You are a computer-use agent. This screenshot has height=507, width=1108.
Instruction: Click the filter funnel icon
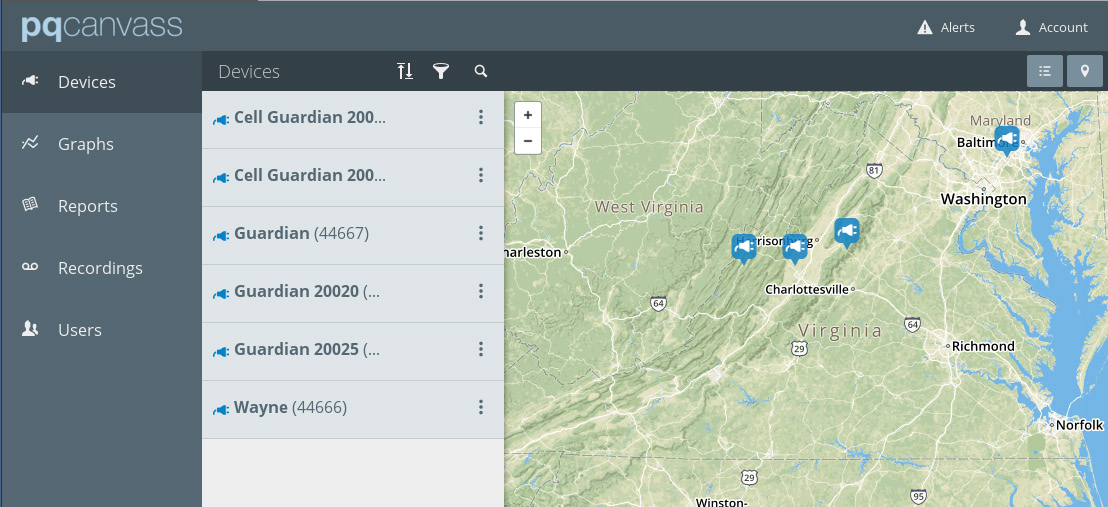441,71
